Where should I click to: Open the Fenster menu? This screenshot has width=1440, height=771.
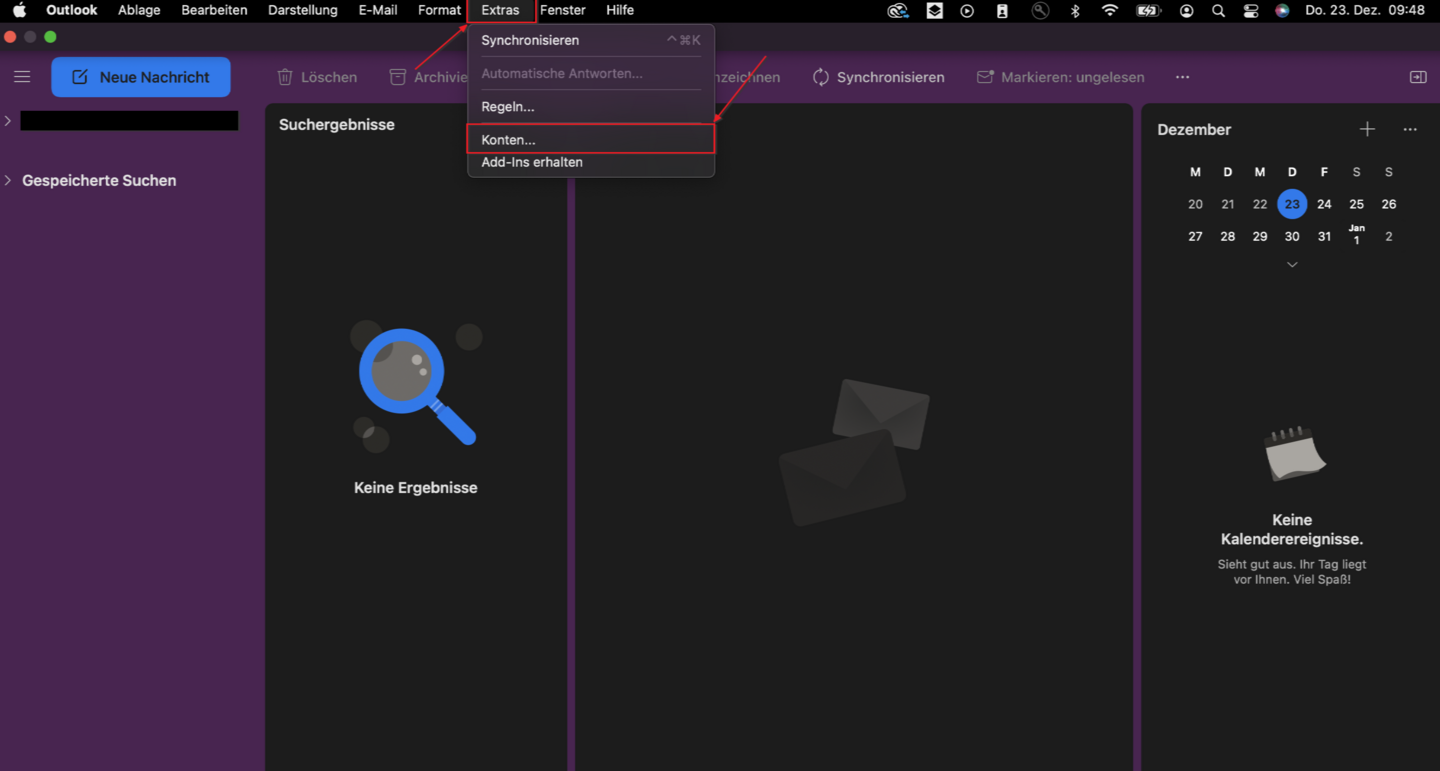pyautogui.click(x=563, y=10)
